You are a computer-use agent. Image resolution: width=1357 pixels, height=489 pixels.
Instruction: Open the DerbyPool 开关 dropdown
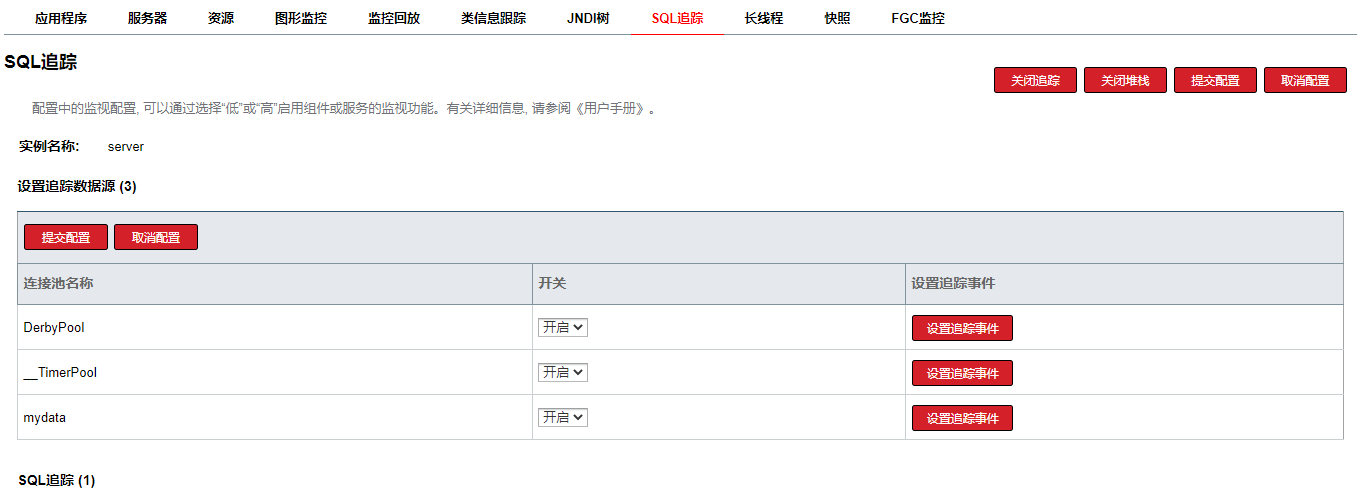(563, 327)
